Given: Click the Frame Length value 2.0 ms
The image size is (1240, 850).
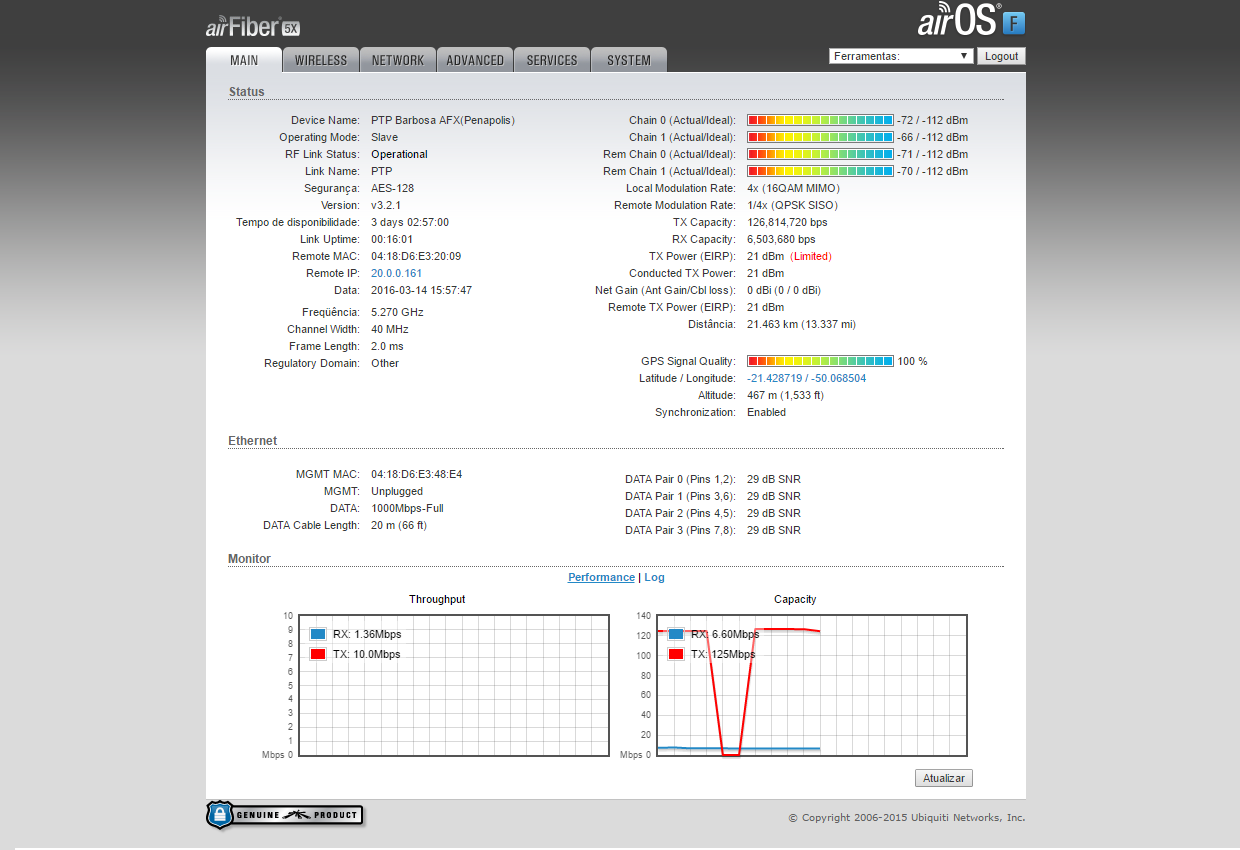Looking at the screenshot, I should (x=387, y=346).
